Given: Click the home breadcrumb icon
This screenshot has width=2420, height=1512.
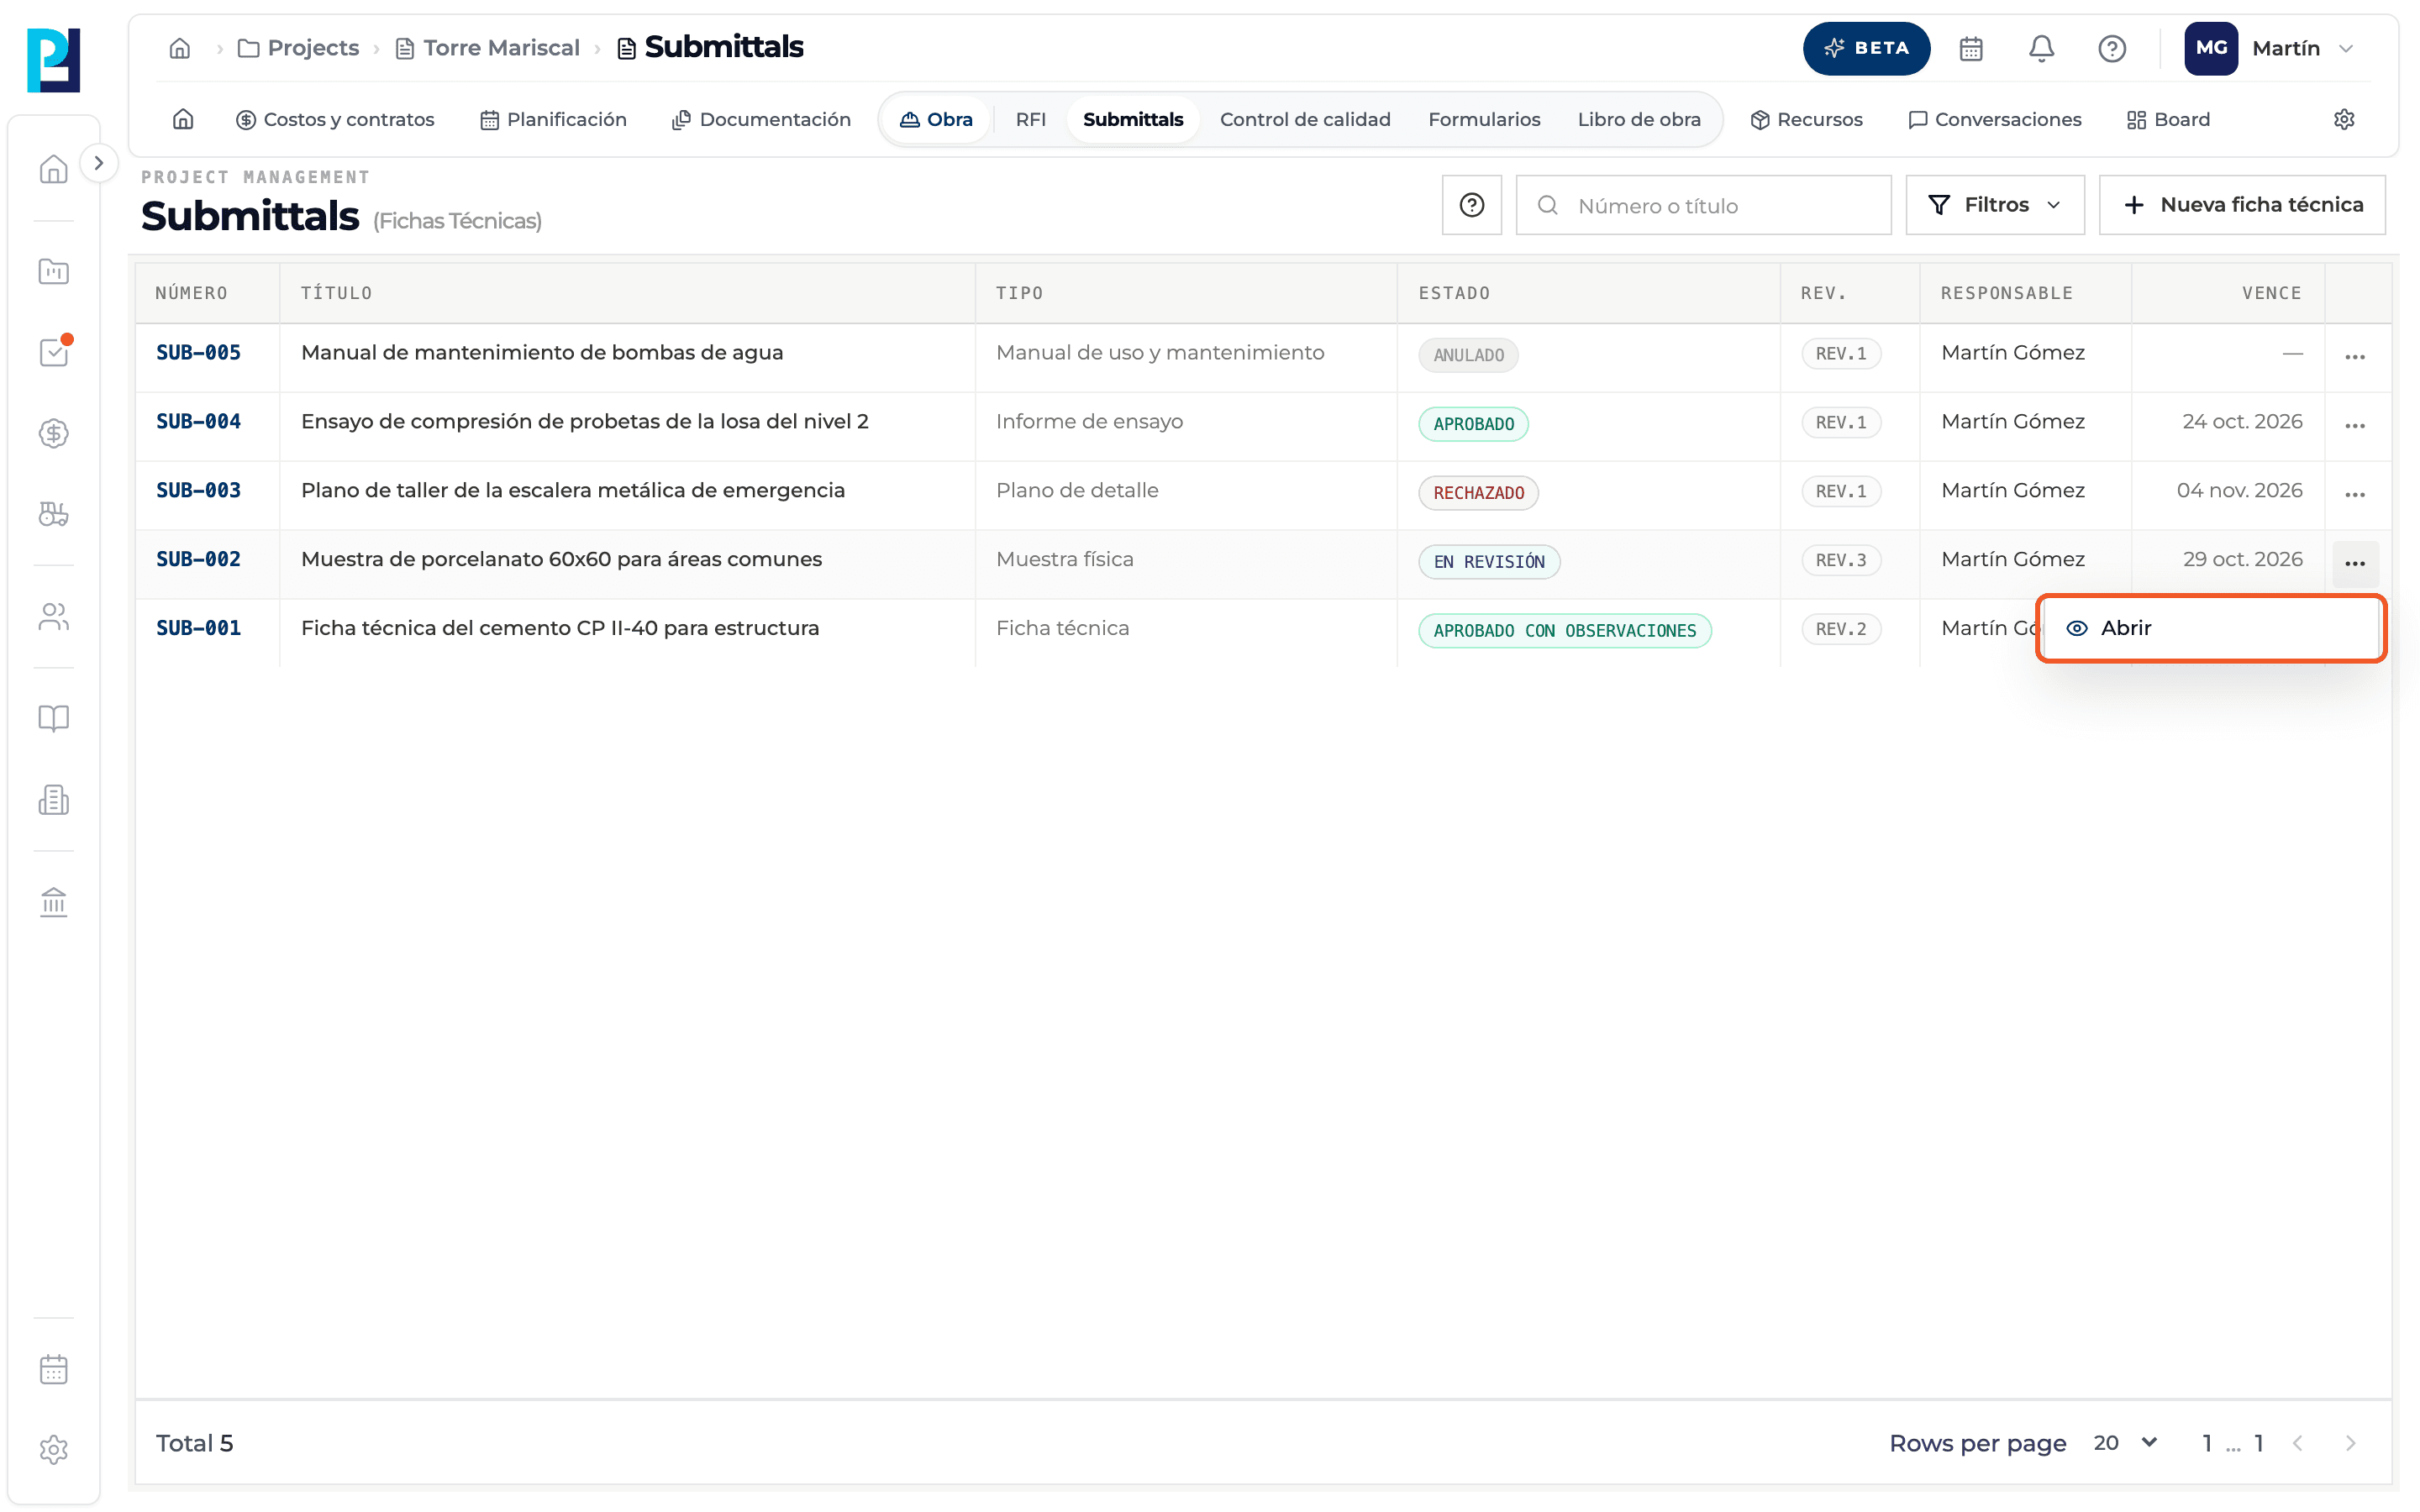Looking at the screenshot, I should click(x=180, y=48).
